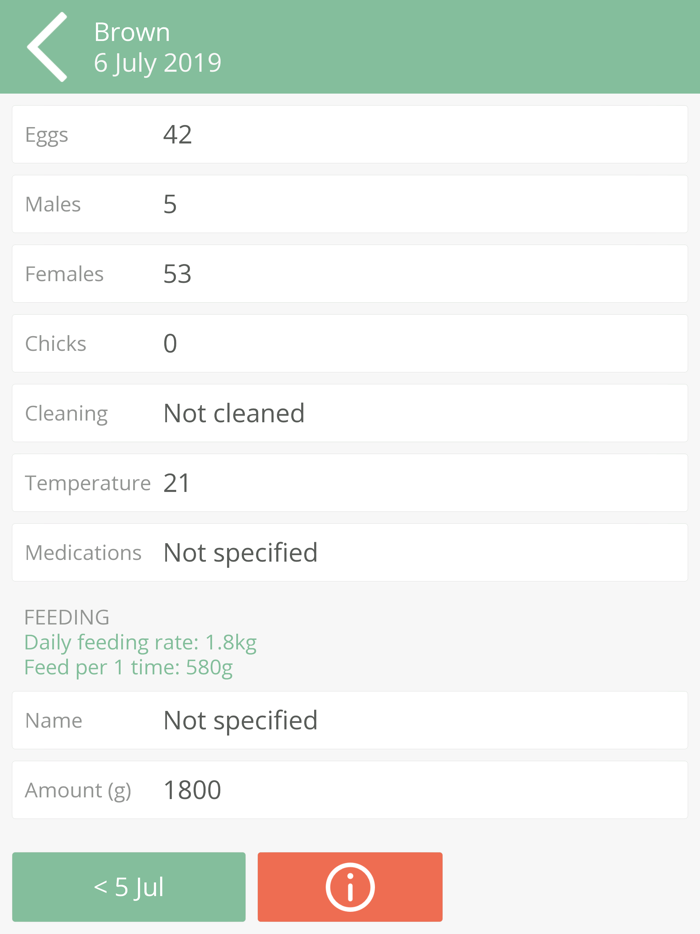Image resolution: width=700 pixels, height=934 pixels.
Task: Click the left-pointing arrow on 5 Jul button
Action: (128, 887)
